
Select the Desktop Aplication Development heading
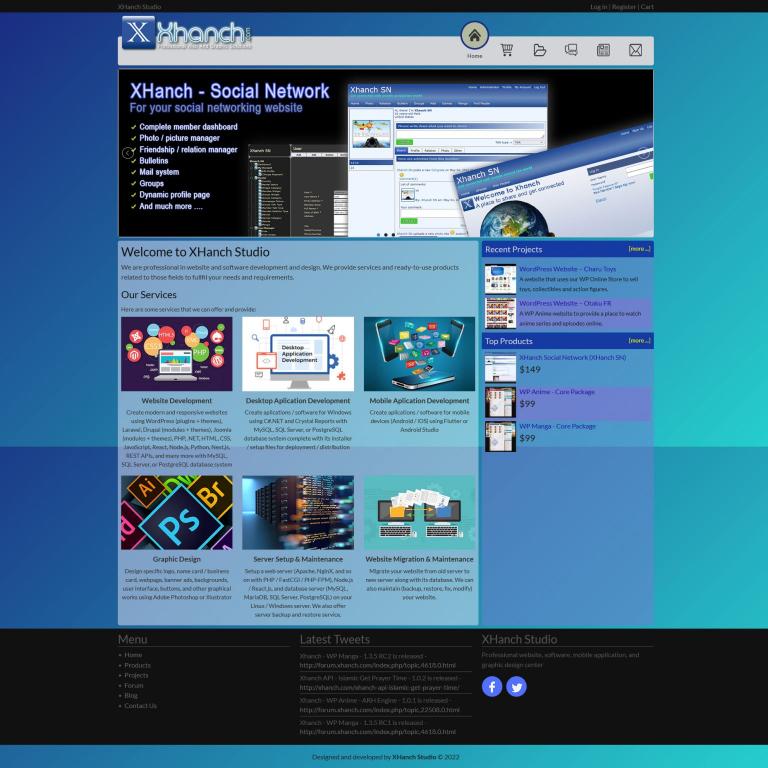[x=298, y=401]
